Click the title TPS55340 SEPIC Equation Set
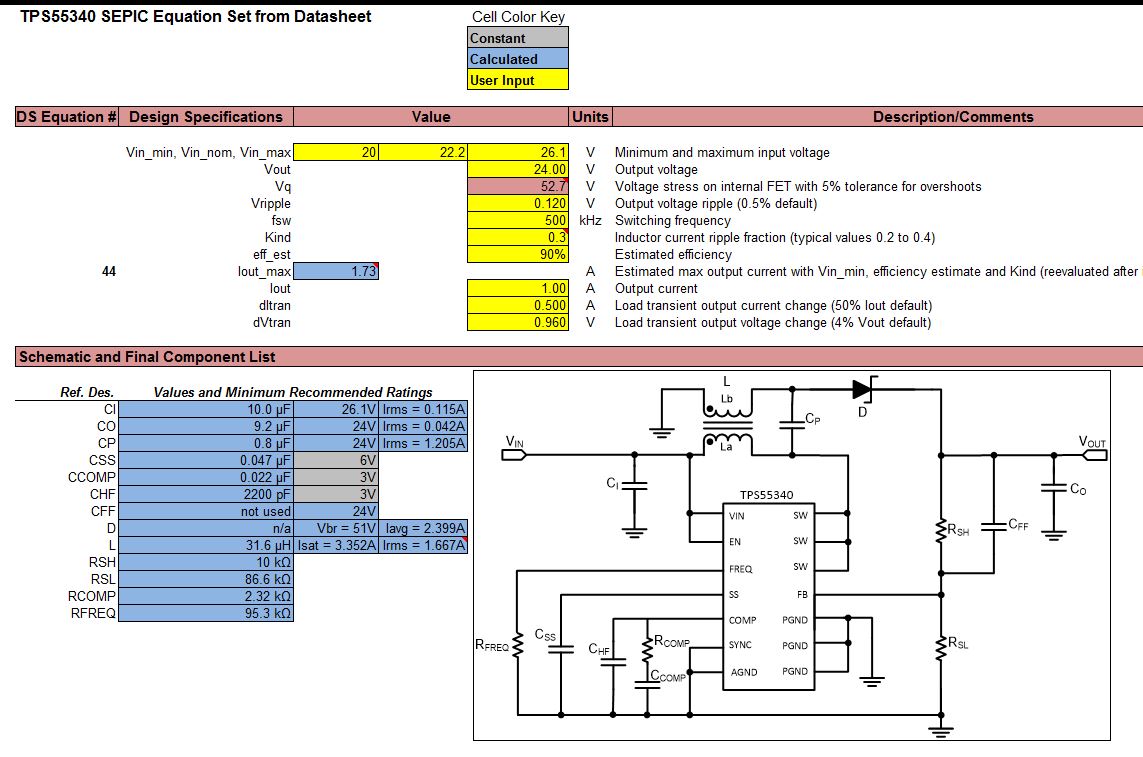 coord(195,16)
